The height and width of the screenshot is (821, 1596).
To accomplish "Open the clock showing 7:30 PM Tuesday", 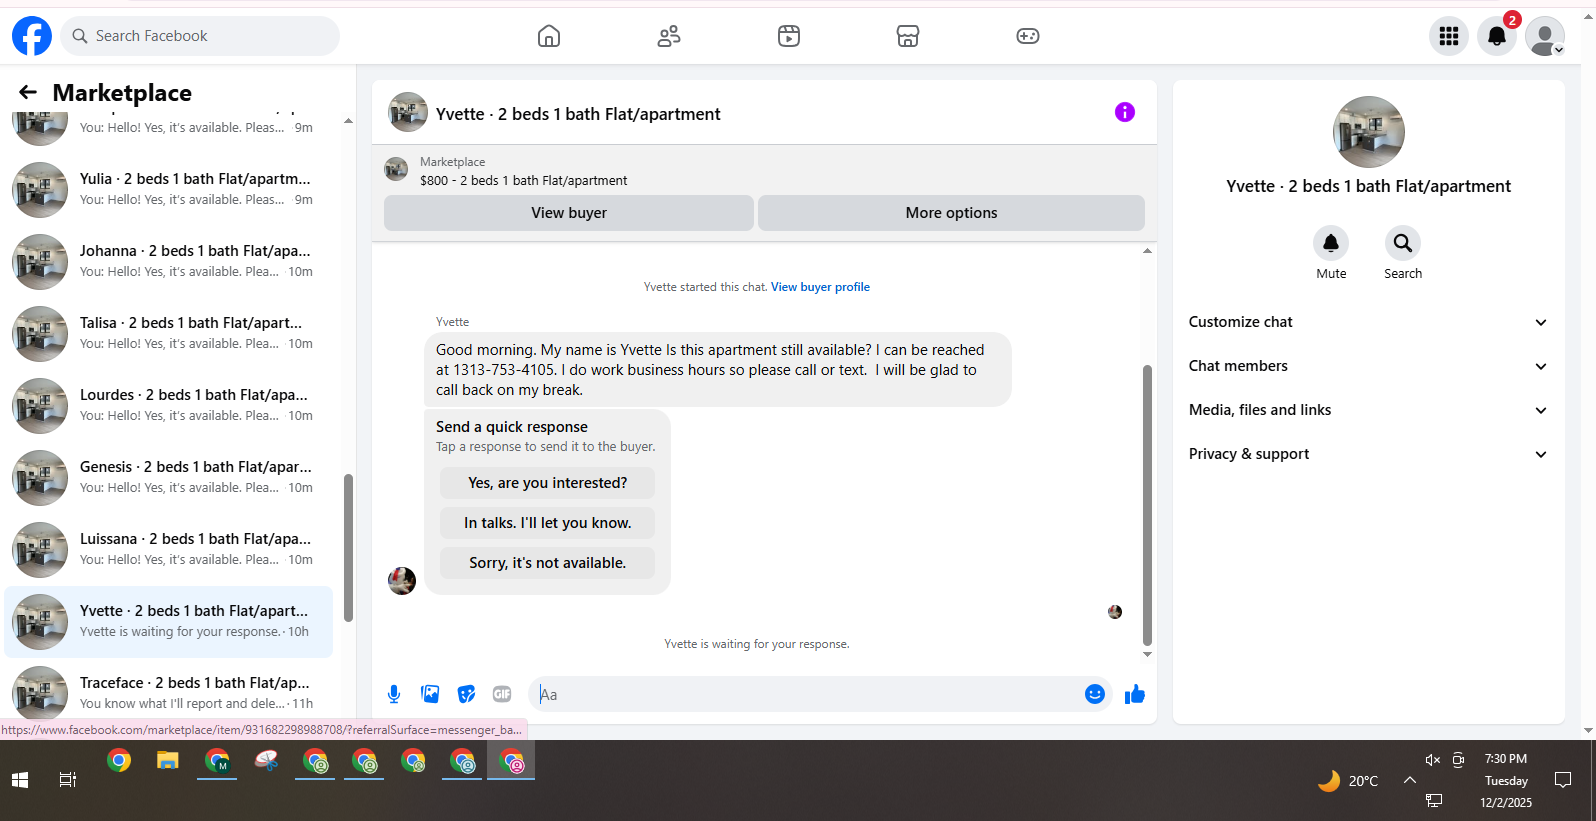I will (1506, 780).
